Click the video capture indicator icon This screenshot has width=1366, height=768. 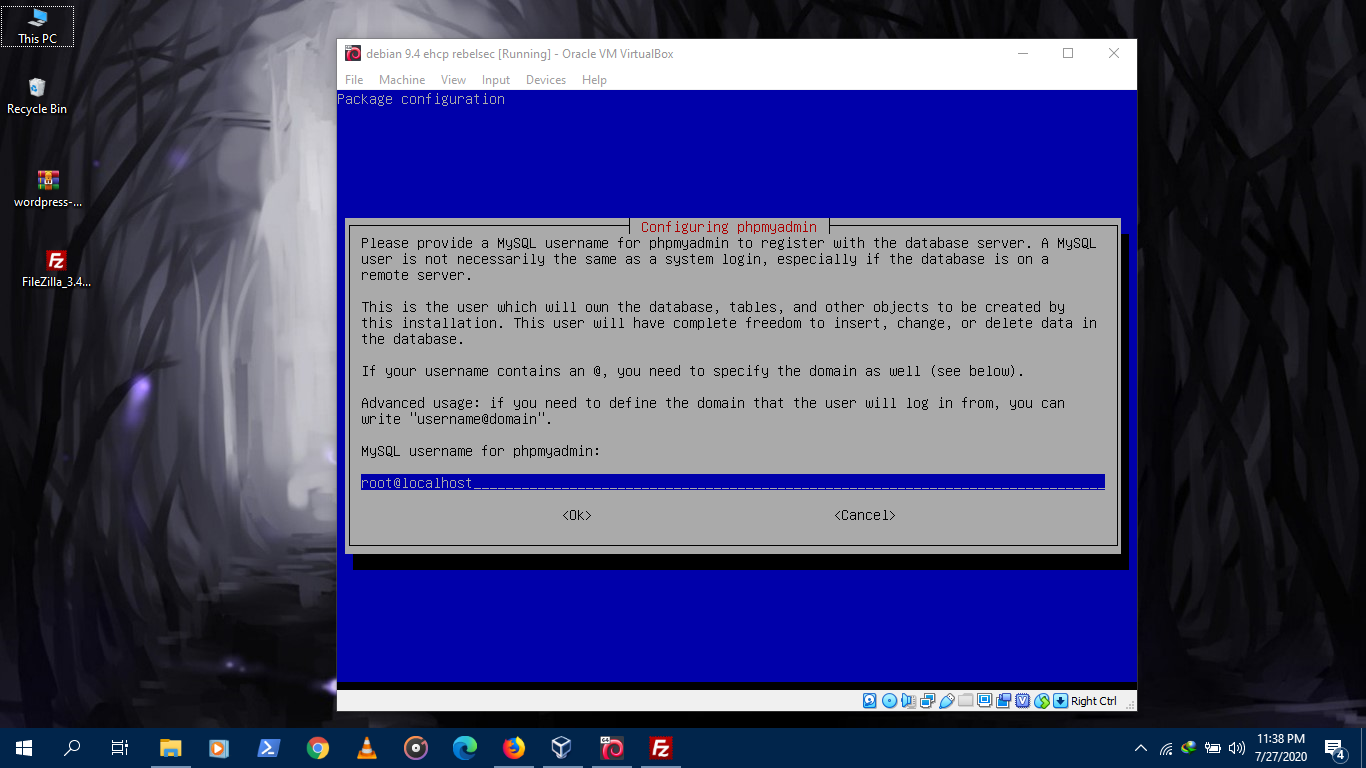click(1004, 701)
